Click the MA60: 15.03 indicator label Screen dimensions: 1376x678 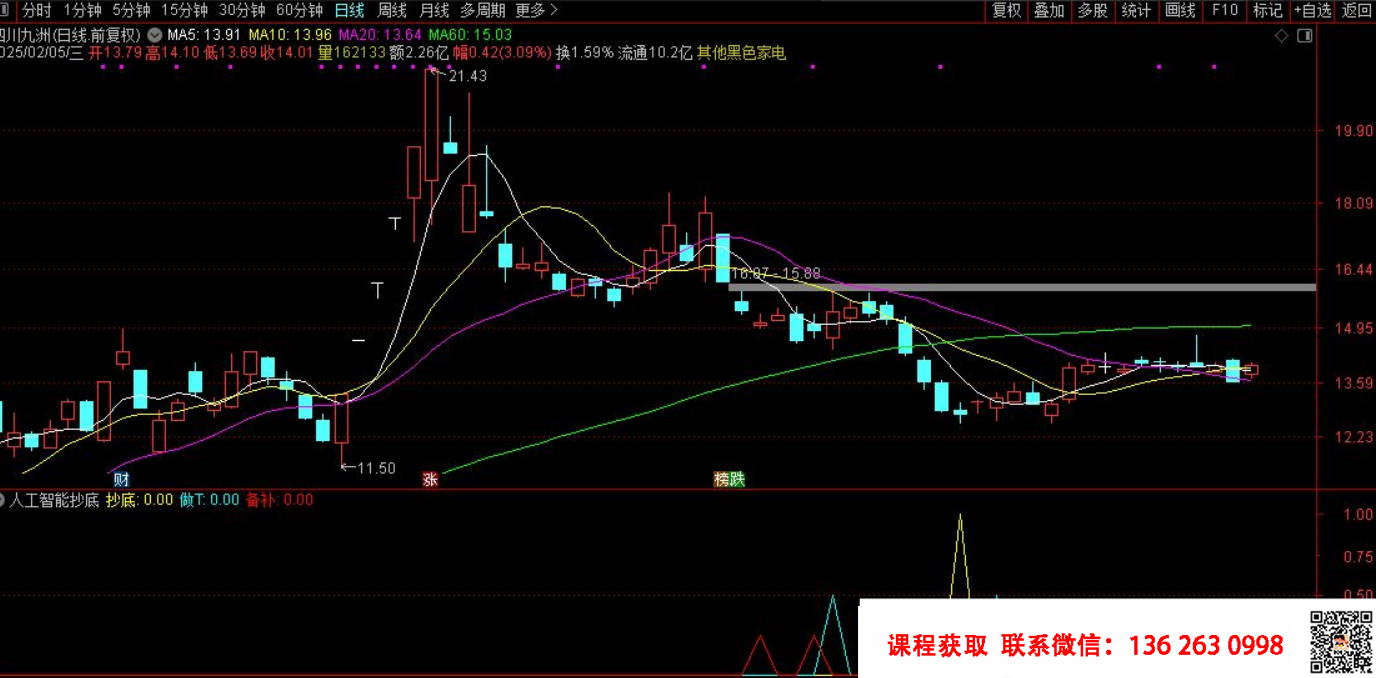pyautogui.click(x=470, y=34)
